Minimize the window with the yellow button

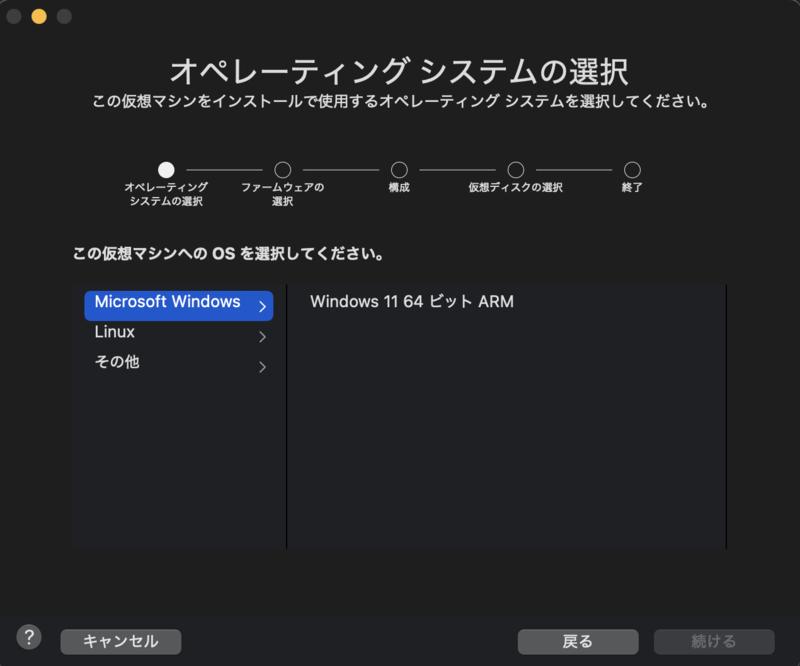[39, 16]
